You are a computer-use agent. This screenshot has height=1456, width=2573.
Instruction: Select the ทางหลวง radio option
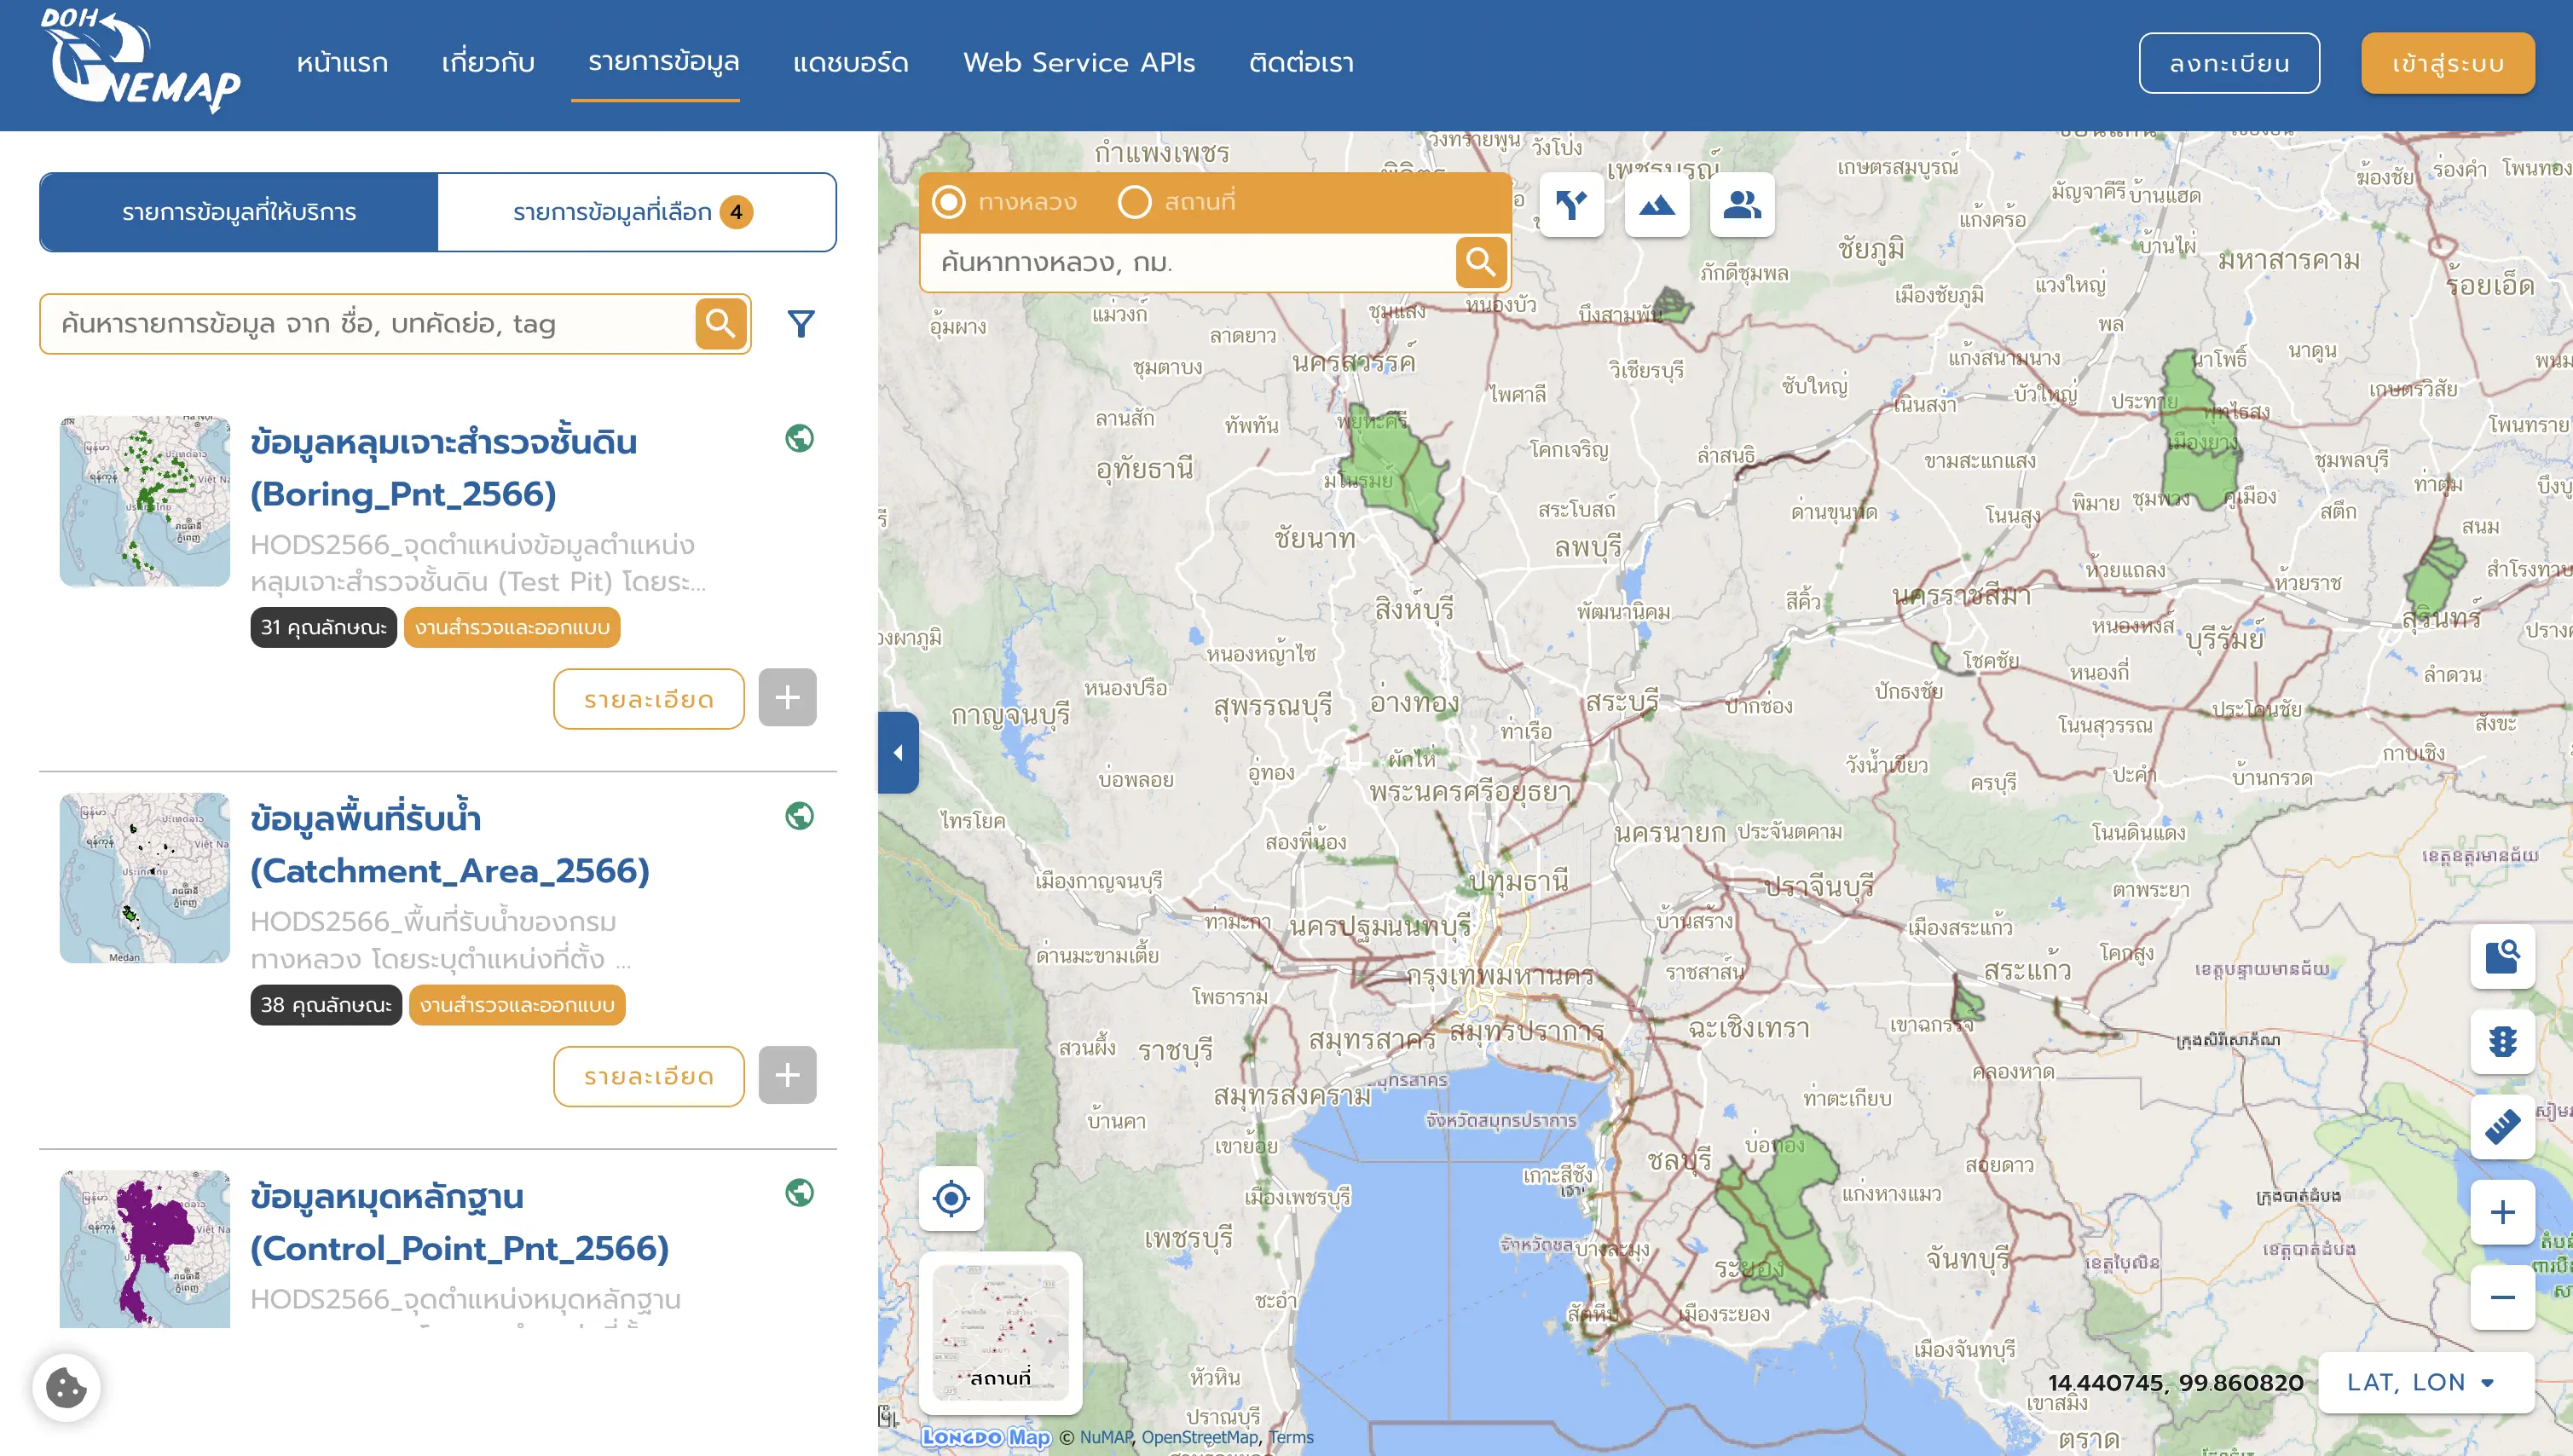pos(948,202)
